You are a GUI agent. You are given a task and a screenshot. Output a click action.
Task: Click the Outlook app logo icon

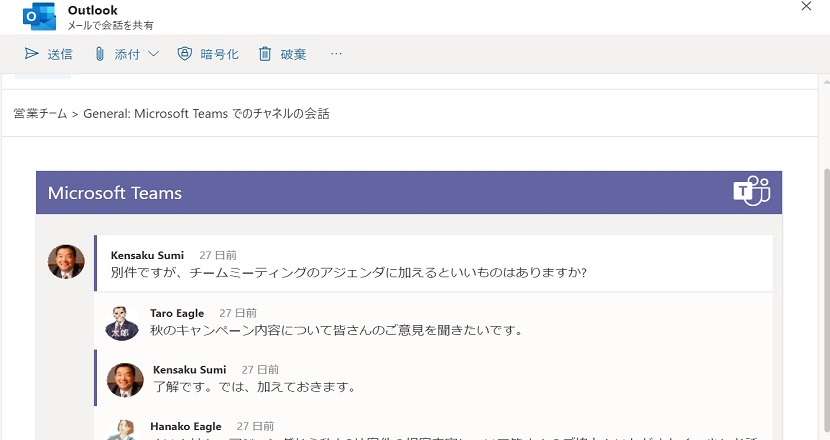point(40,16)
